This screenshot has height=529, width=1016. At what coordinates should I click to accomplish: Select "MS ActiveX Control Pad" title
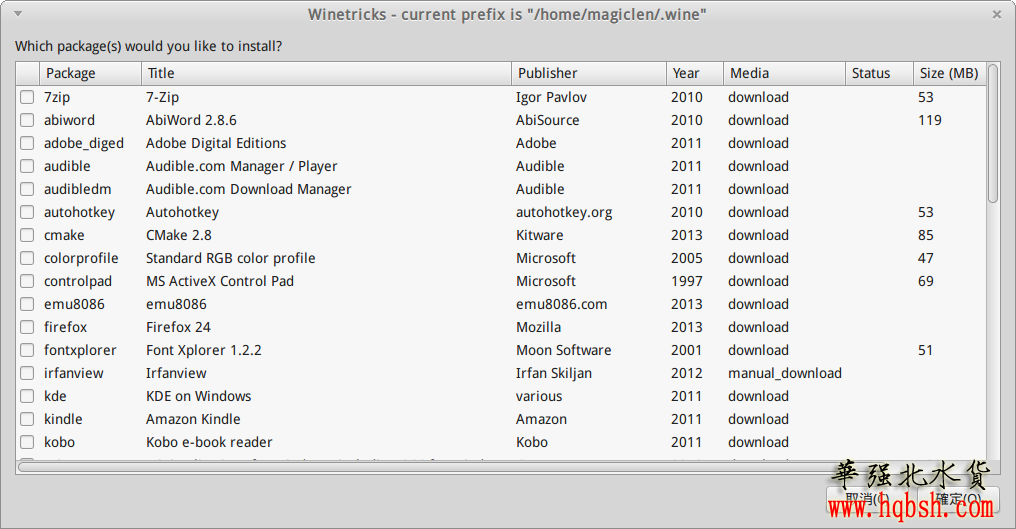click(x=220, y=281)
